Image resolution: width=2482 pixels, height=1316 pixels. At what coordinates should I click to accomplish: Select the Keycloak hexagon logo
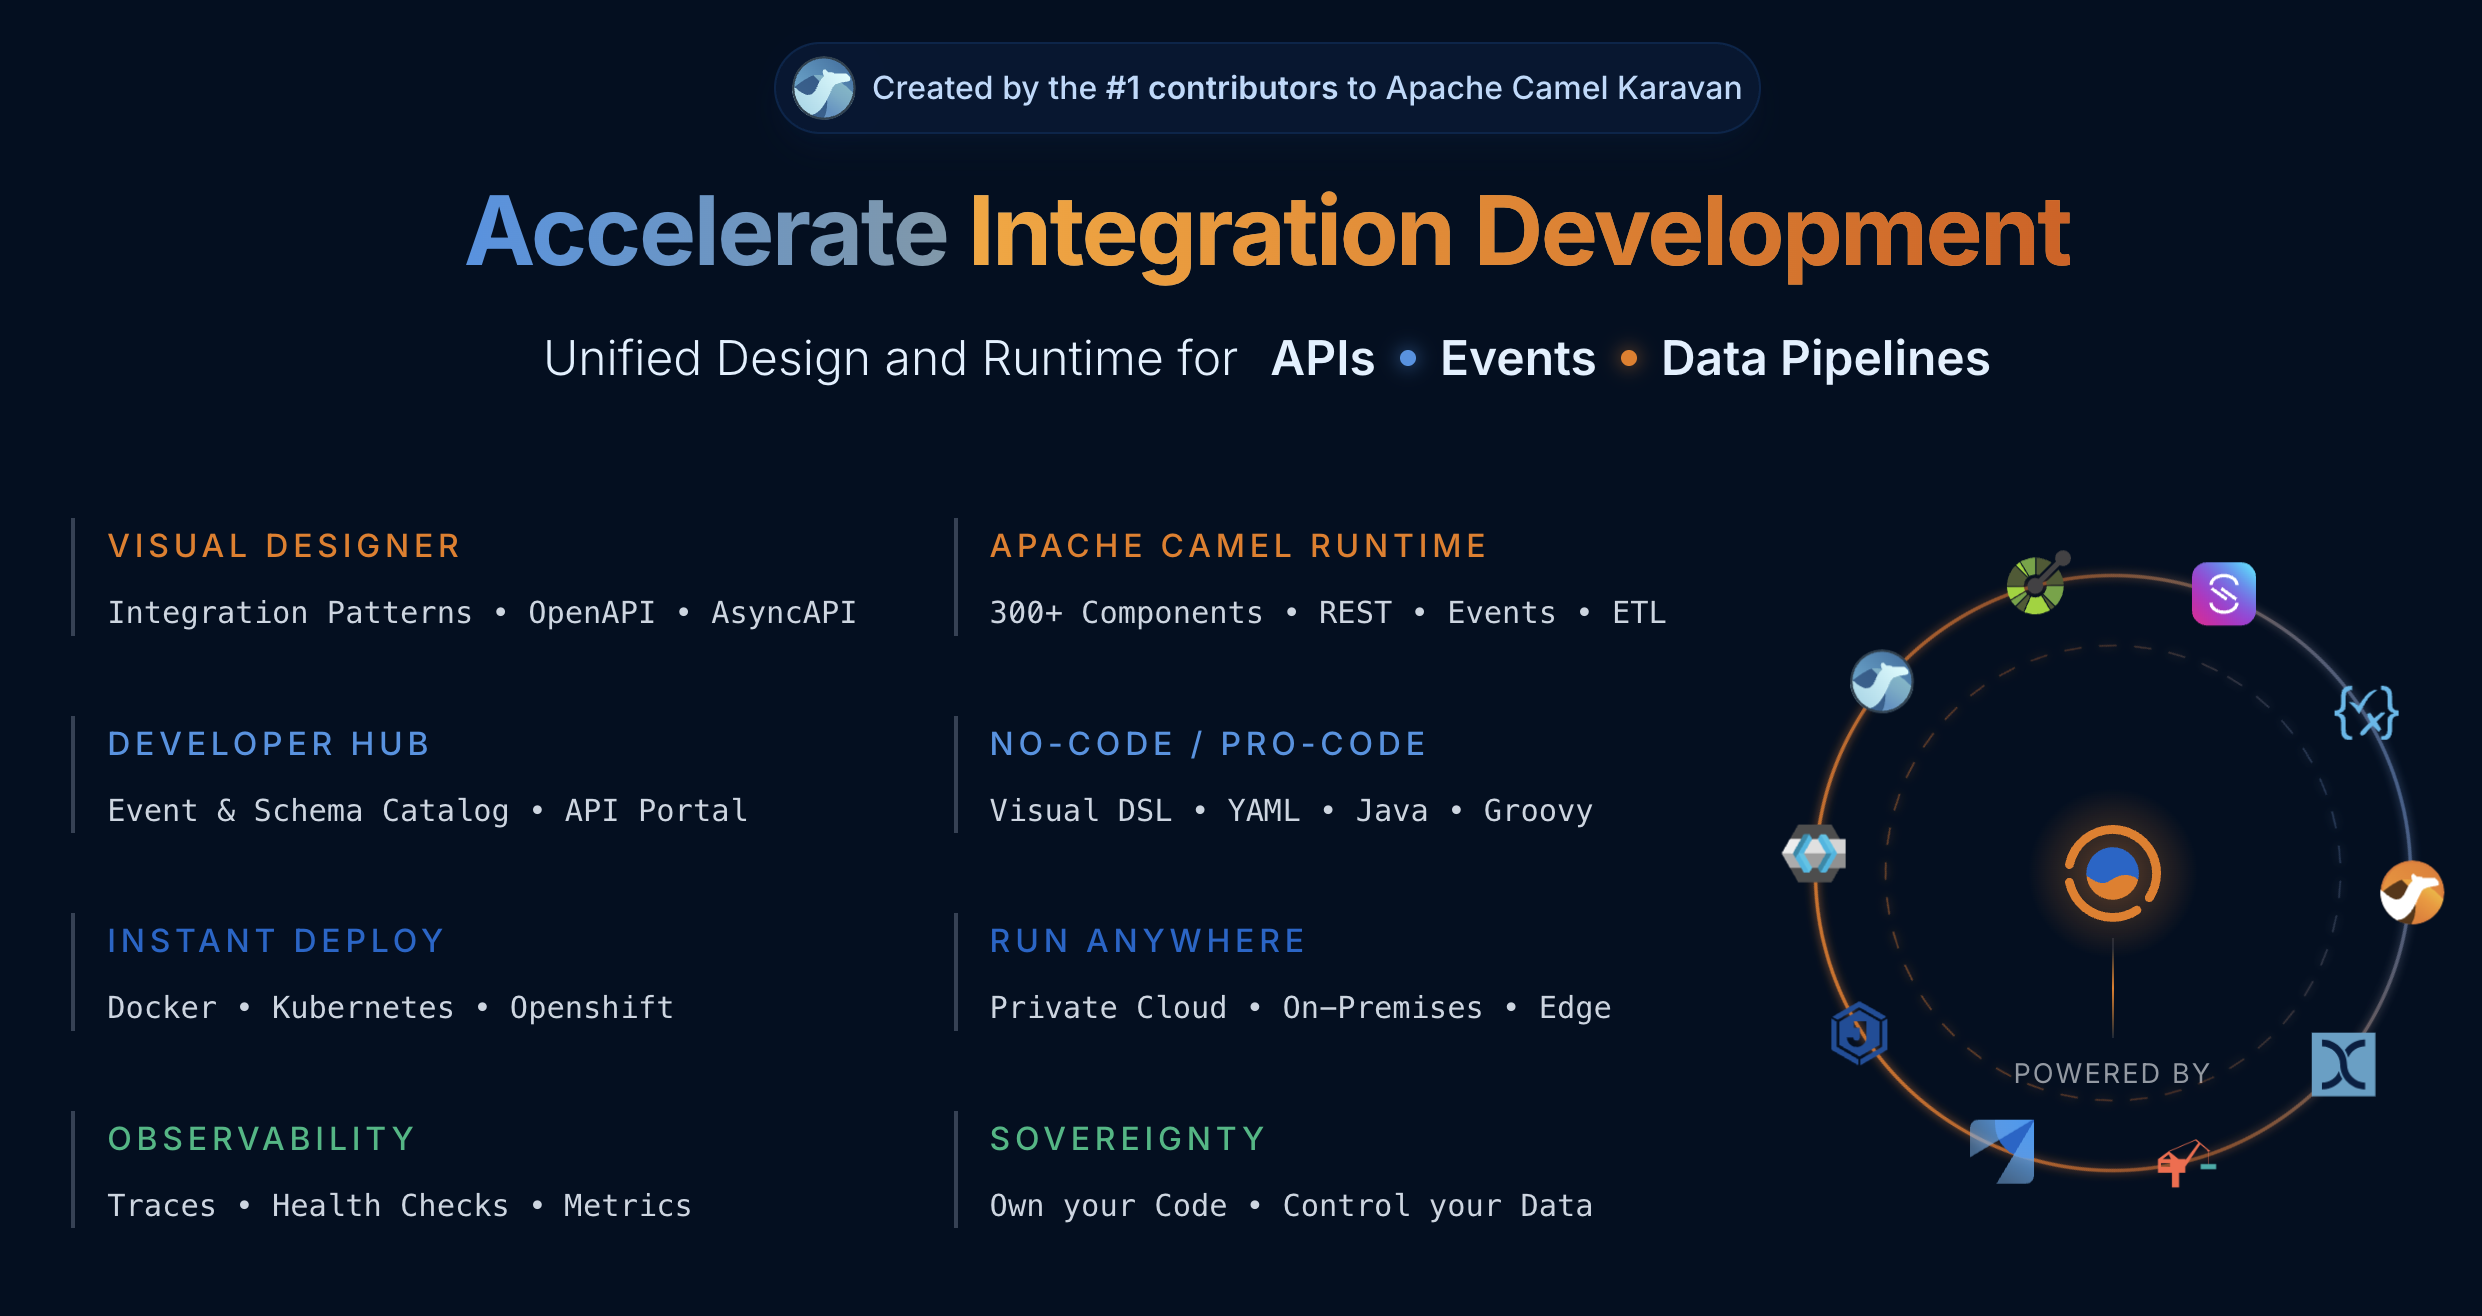tap(1814, 853)
